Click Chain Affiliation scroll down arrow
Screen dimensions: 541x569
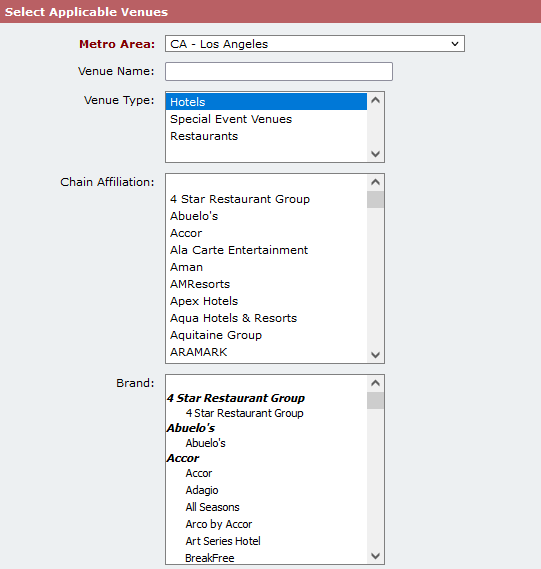pos(376,355)
